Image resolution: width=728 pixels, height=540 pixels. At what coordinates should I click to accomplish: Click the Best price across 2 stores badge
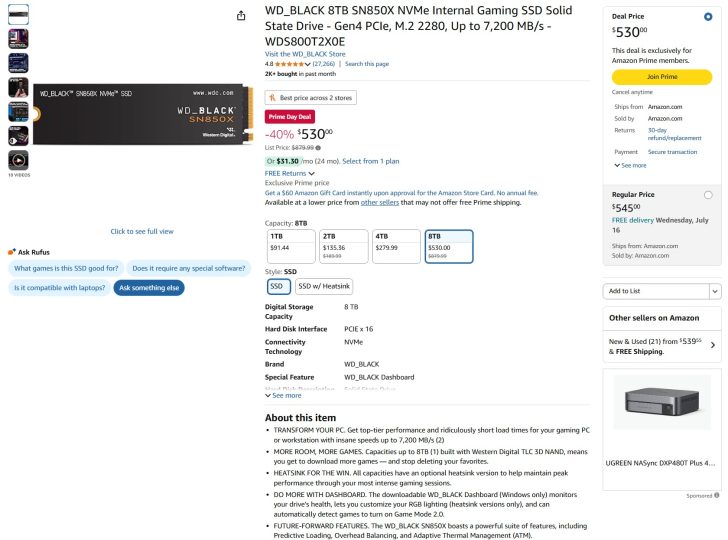(x=311, y=98)
